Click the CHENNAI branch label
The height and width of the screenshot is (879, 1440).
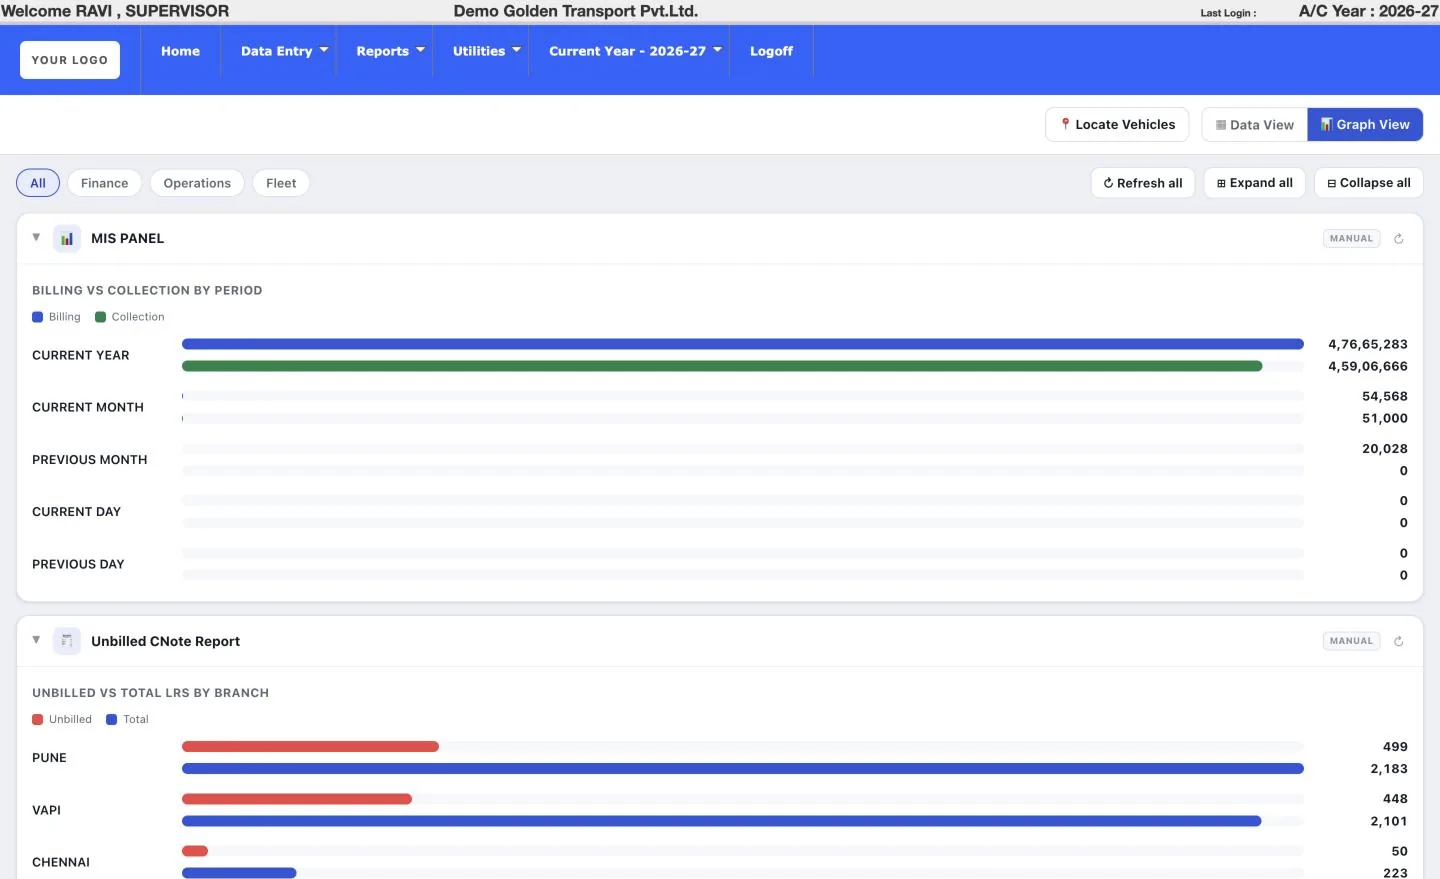[61, 863]
